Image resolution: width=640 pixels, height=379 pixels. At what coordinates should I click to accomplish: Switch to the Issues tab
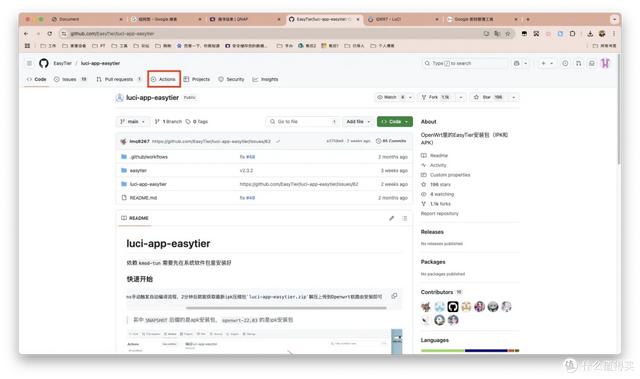coord(71,79)
